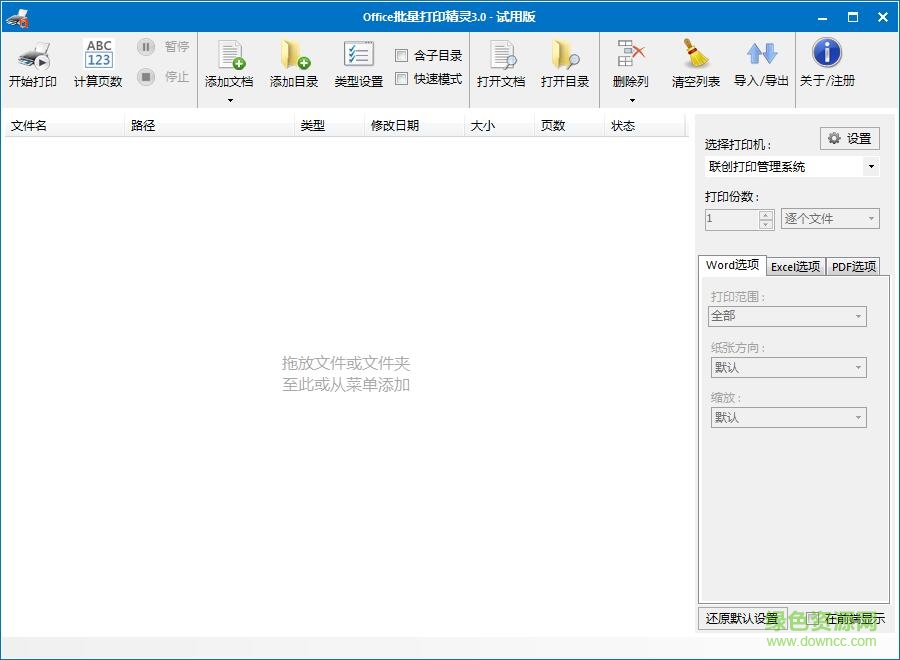Switch to the Excel选项 tab

tap(795, 266)
